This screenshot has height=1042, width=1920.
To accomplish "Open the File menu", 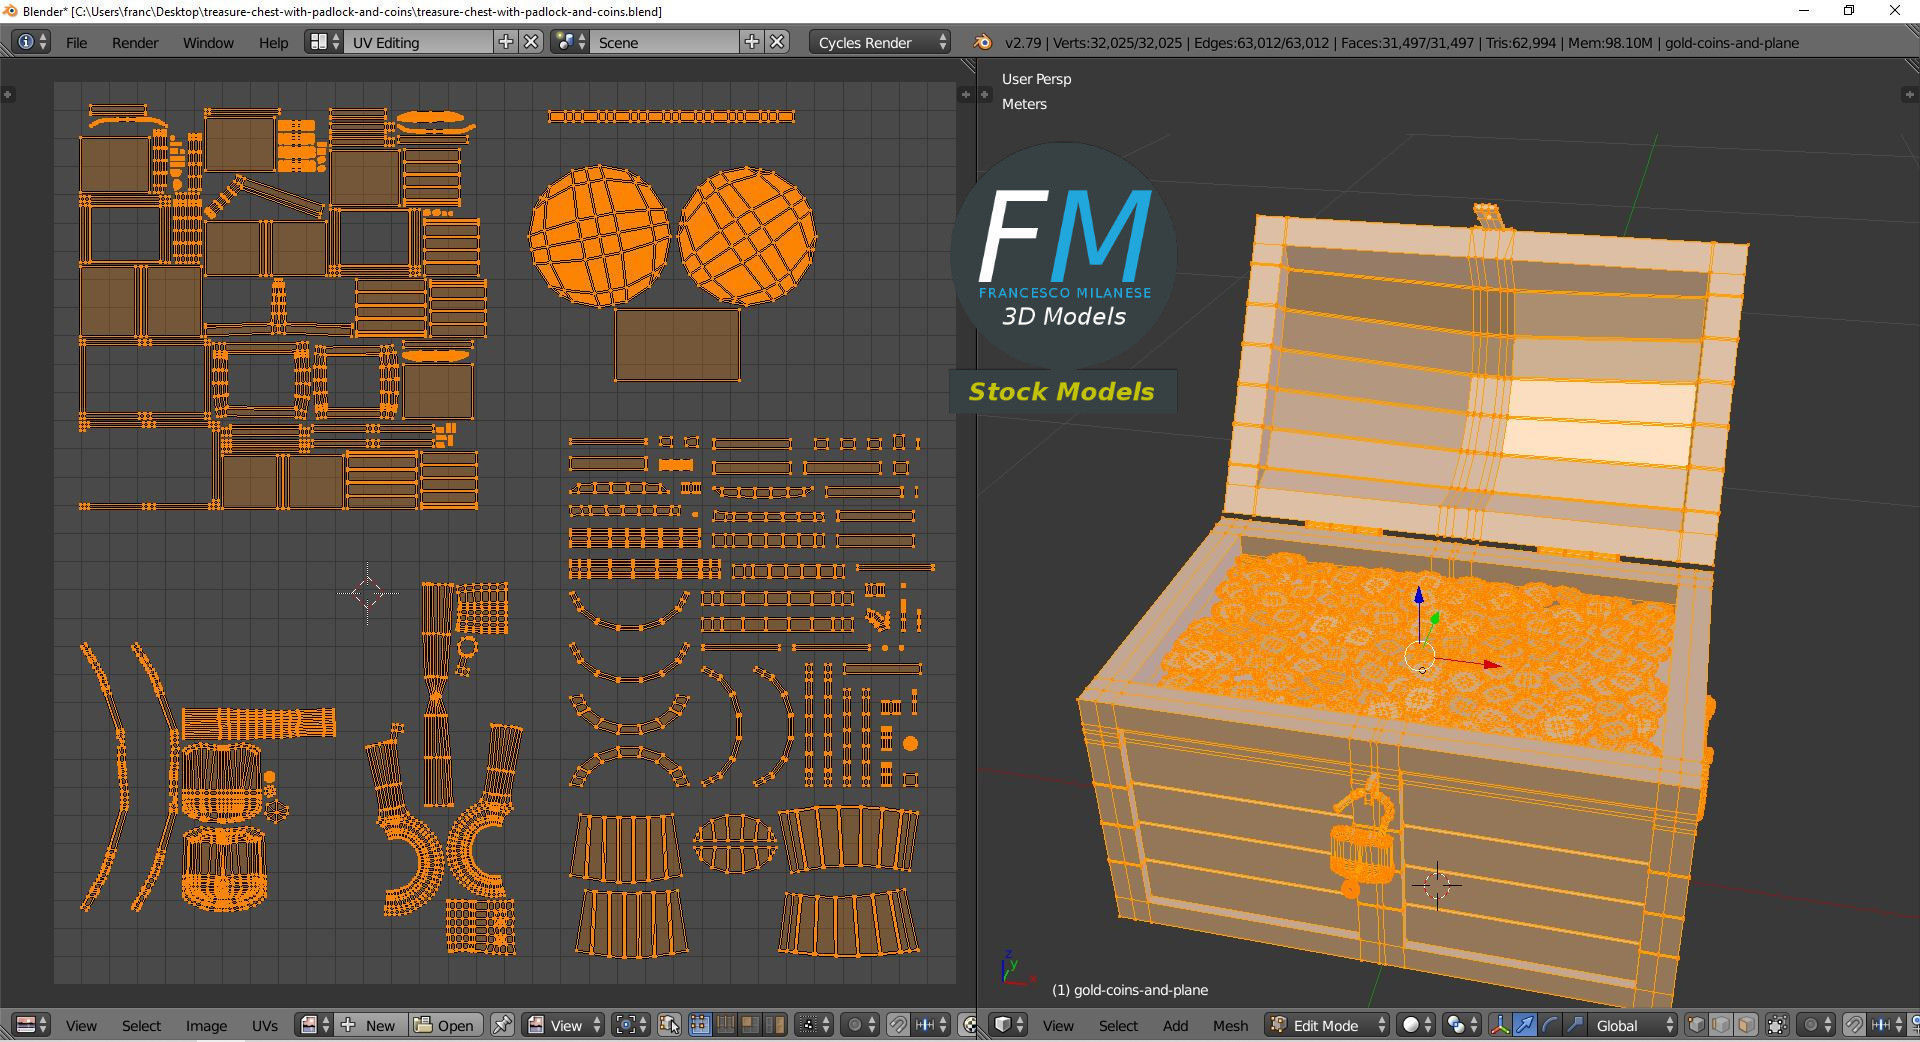I will point(76,42).
